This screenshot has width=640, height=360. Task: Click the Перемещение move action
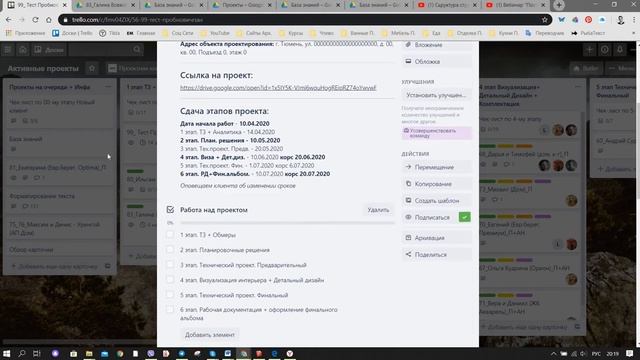pos(436,167)
